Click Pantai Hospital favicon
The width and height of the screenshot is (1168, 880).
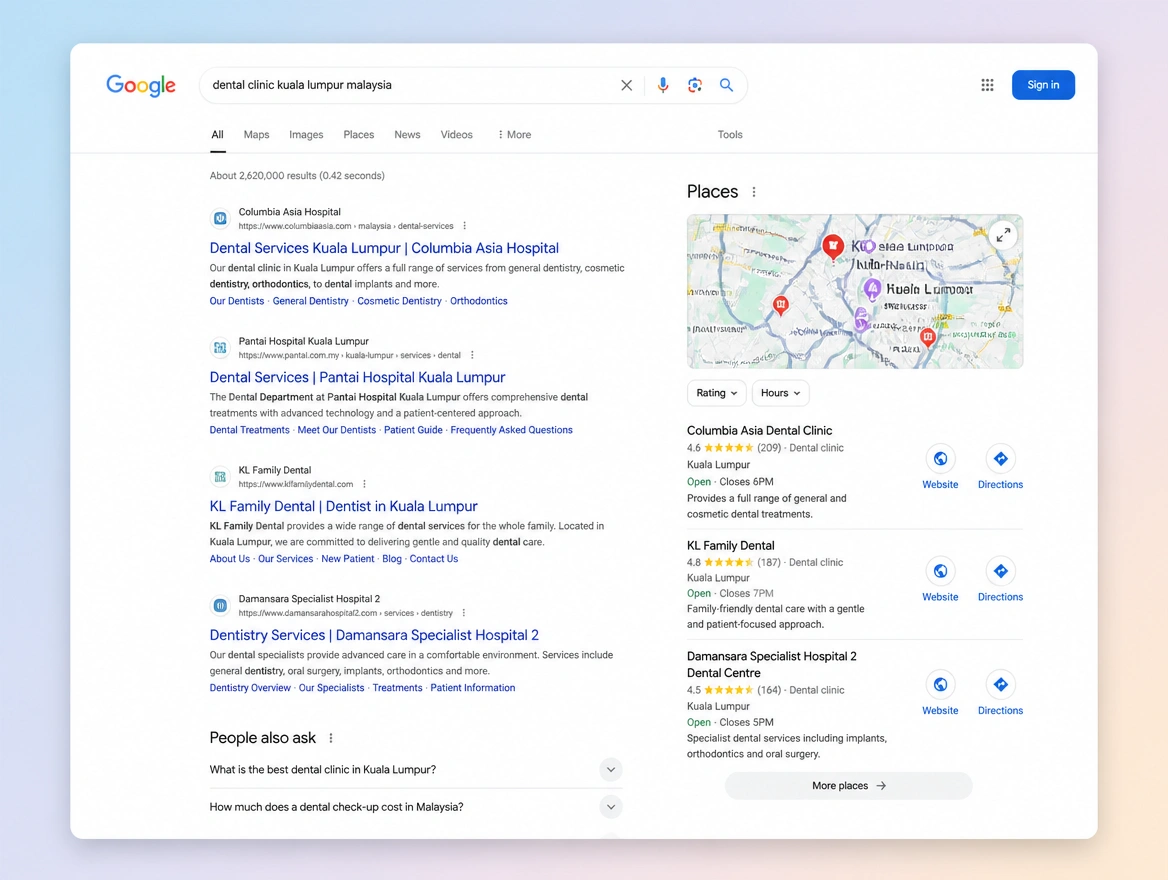(220, 347)
